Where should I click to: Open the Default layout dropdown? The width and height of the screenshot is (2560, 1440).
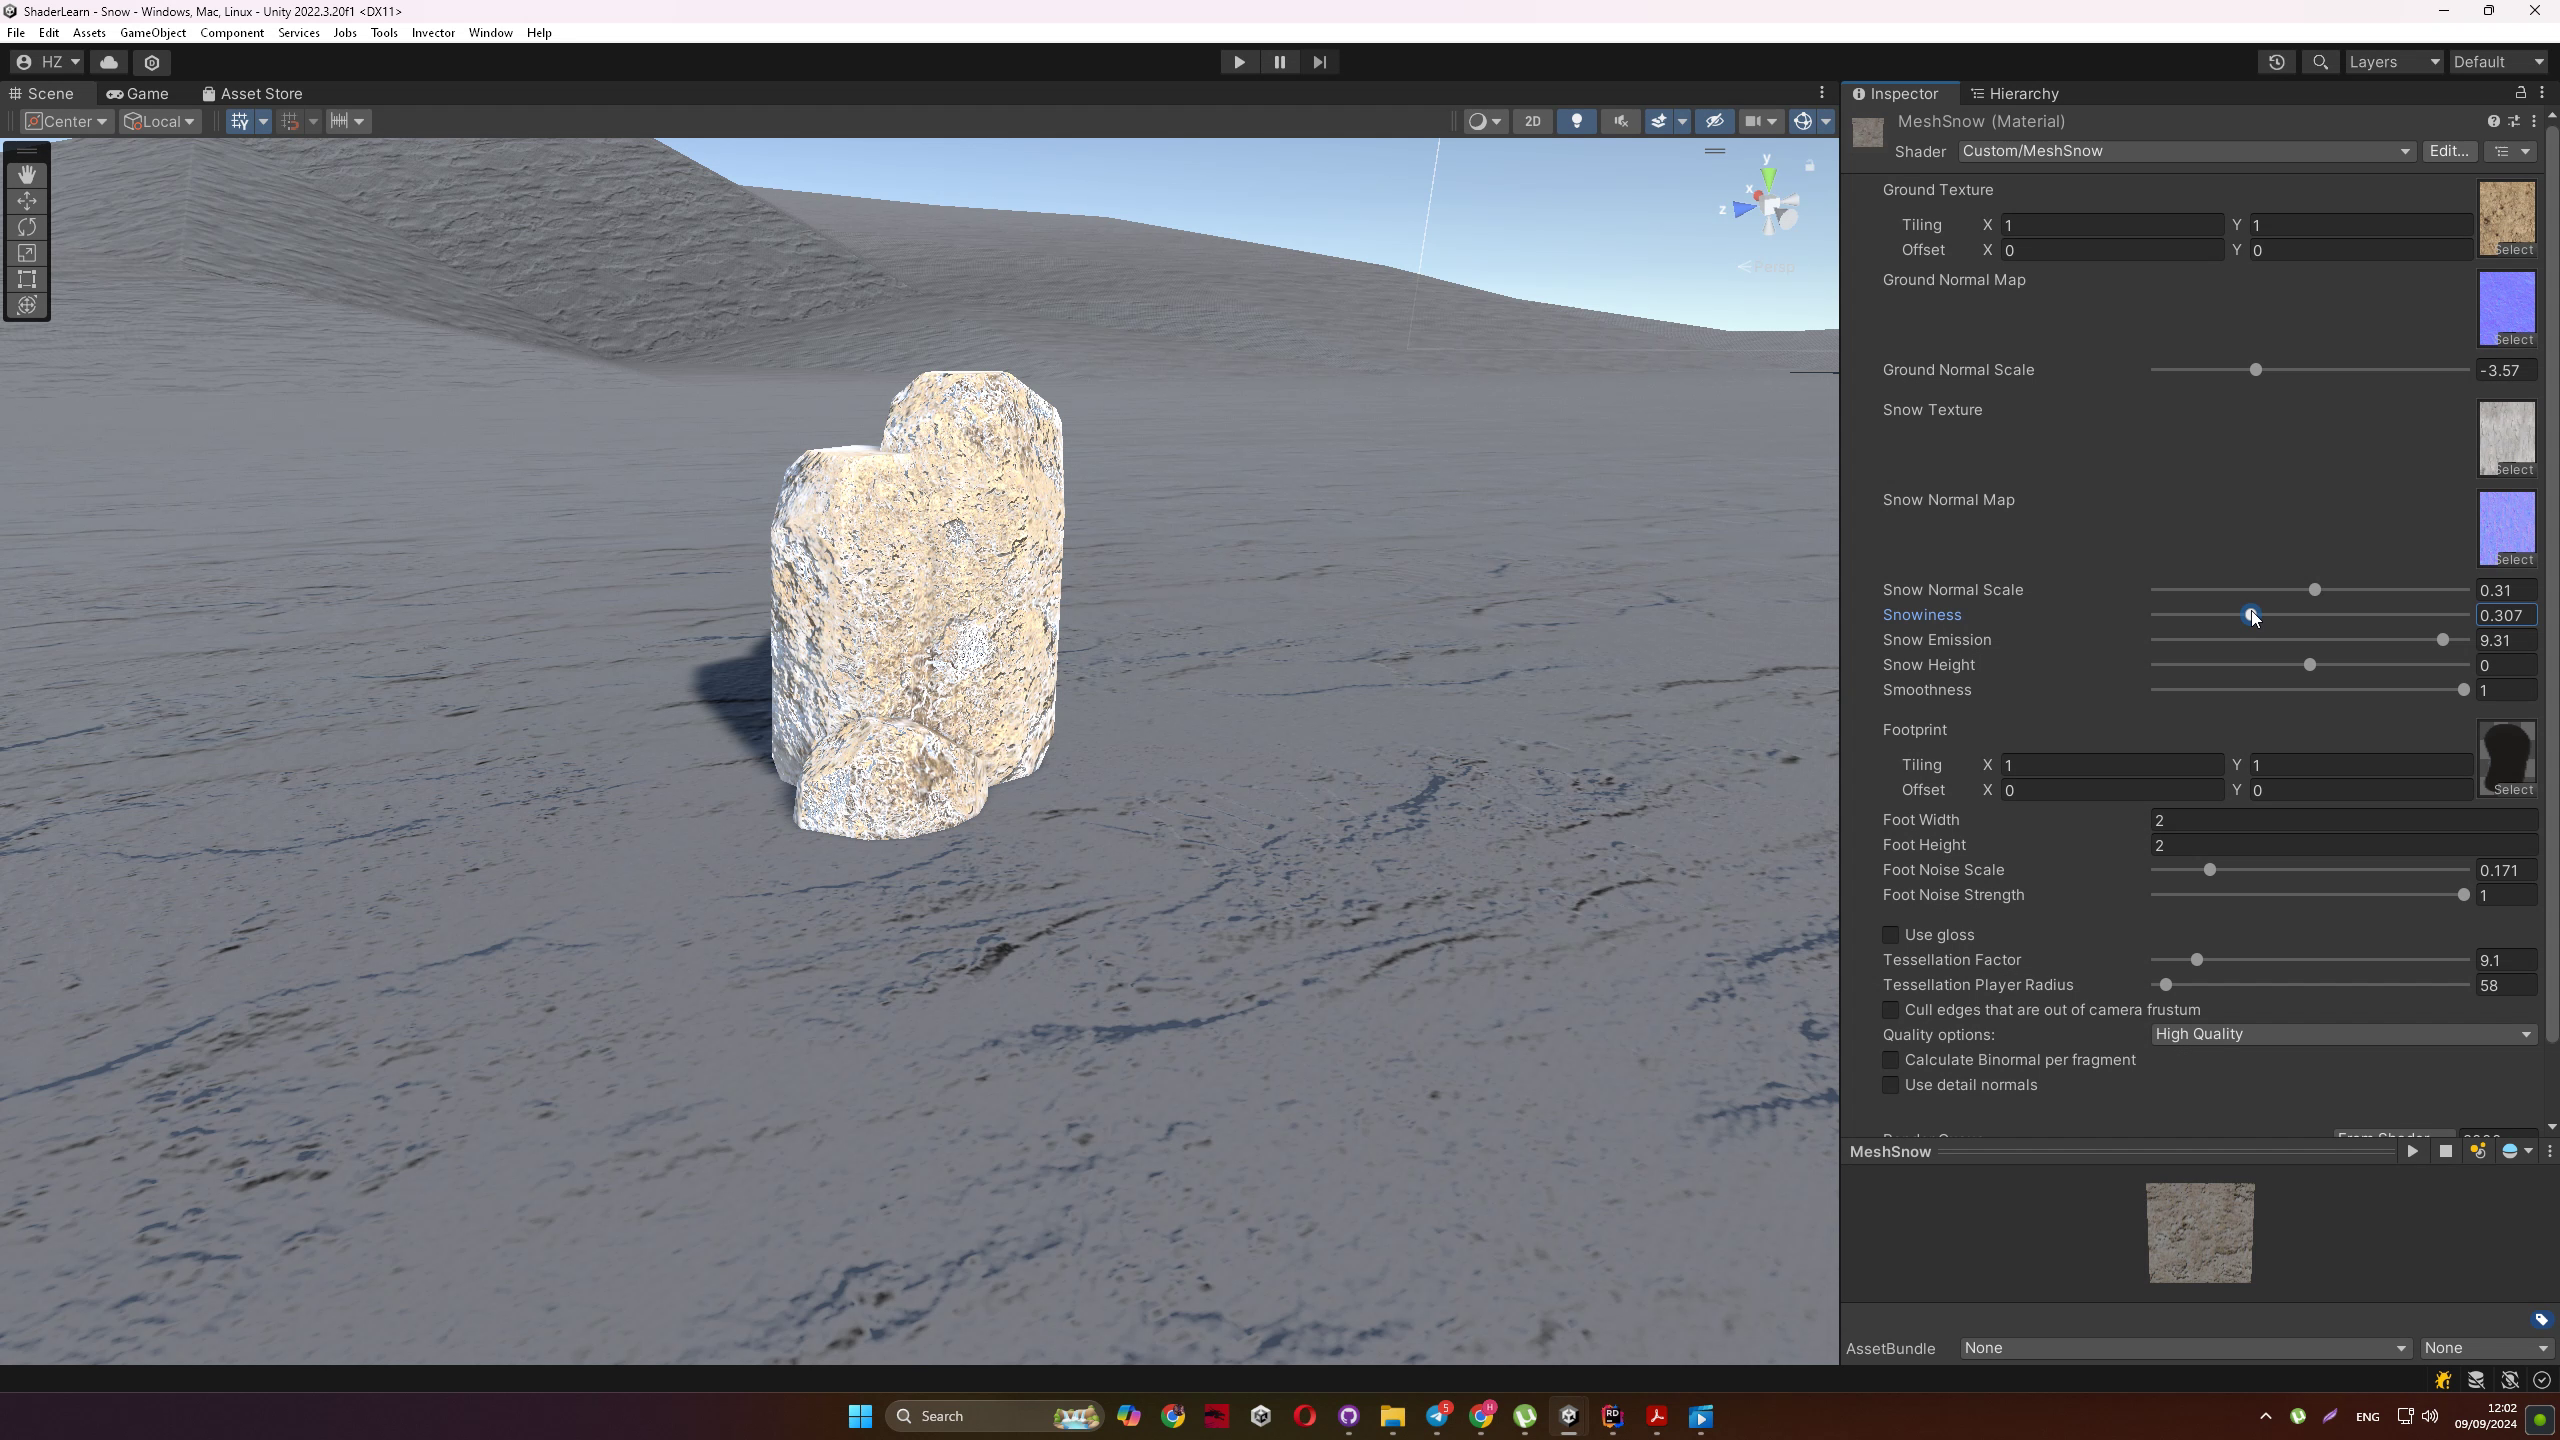[x=2498, y=62]
